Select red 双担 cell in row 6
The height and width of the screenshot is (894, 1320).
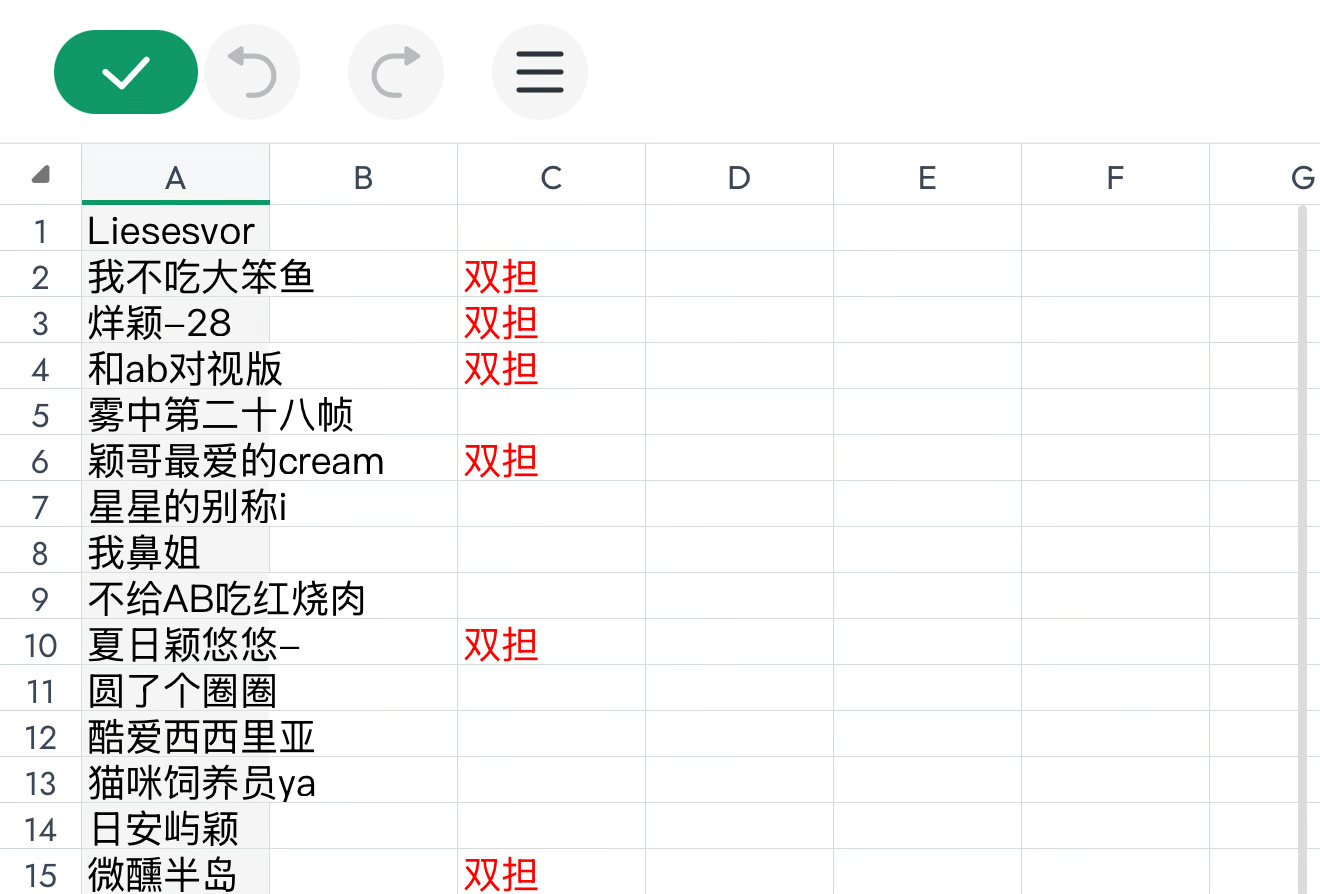tap(551, 459)
